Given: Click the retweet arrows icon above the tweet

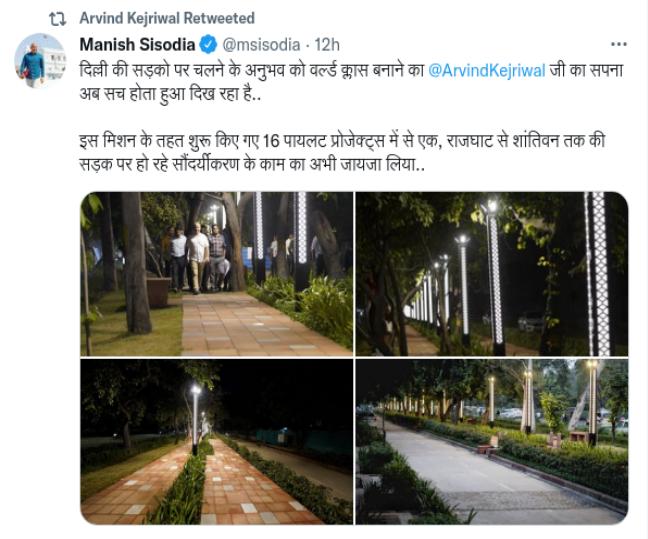Looking at the screenshot, I should (57, 19).
